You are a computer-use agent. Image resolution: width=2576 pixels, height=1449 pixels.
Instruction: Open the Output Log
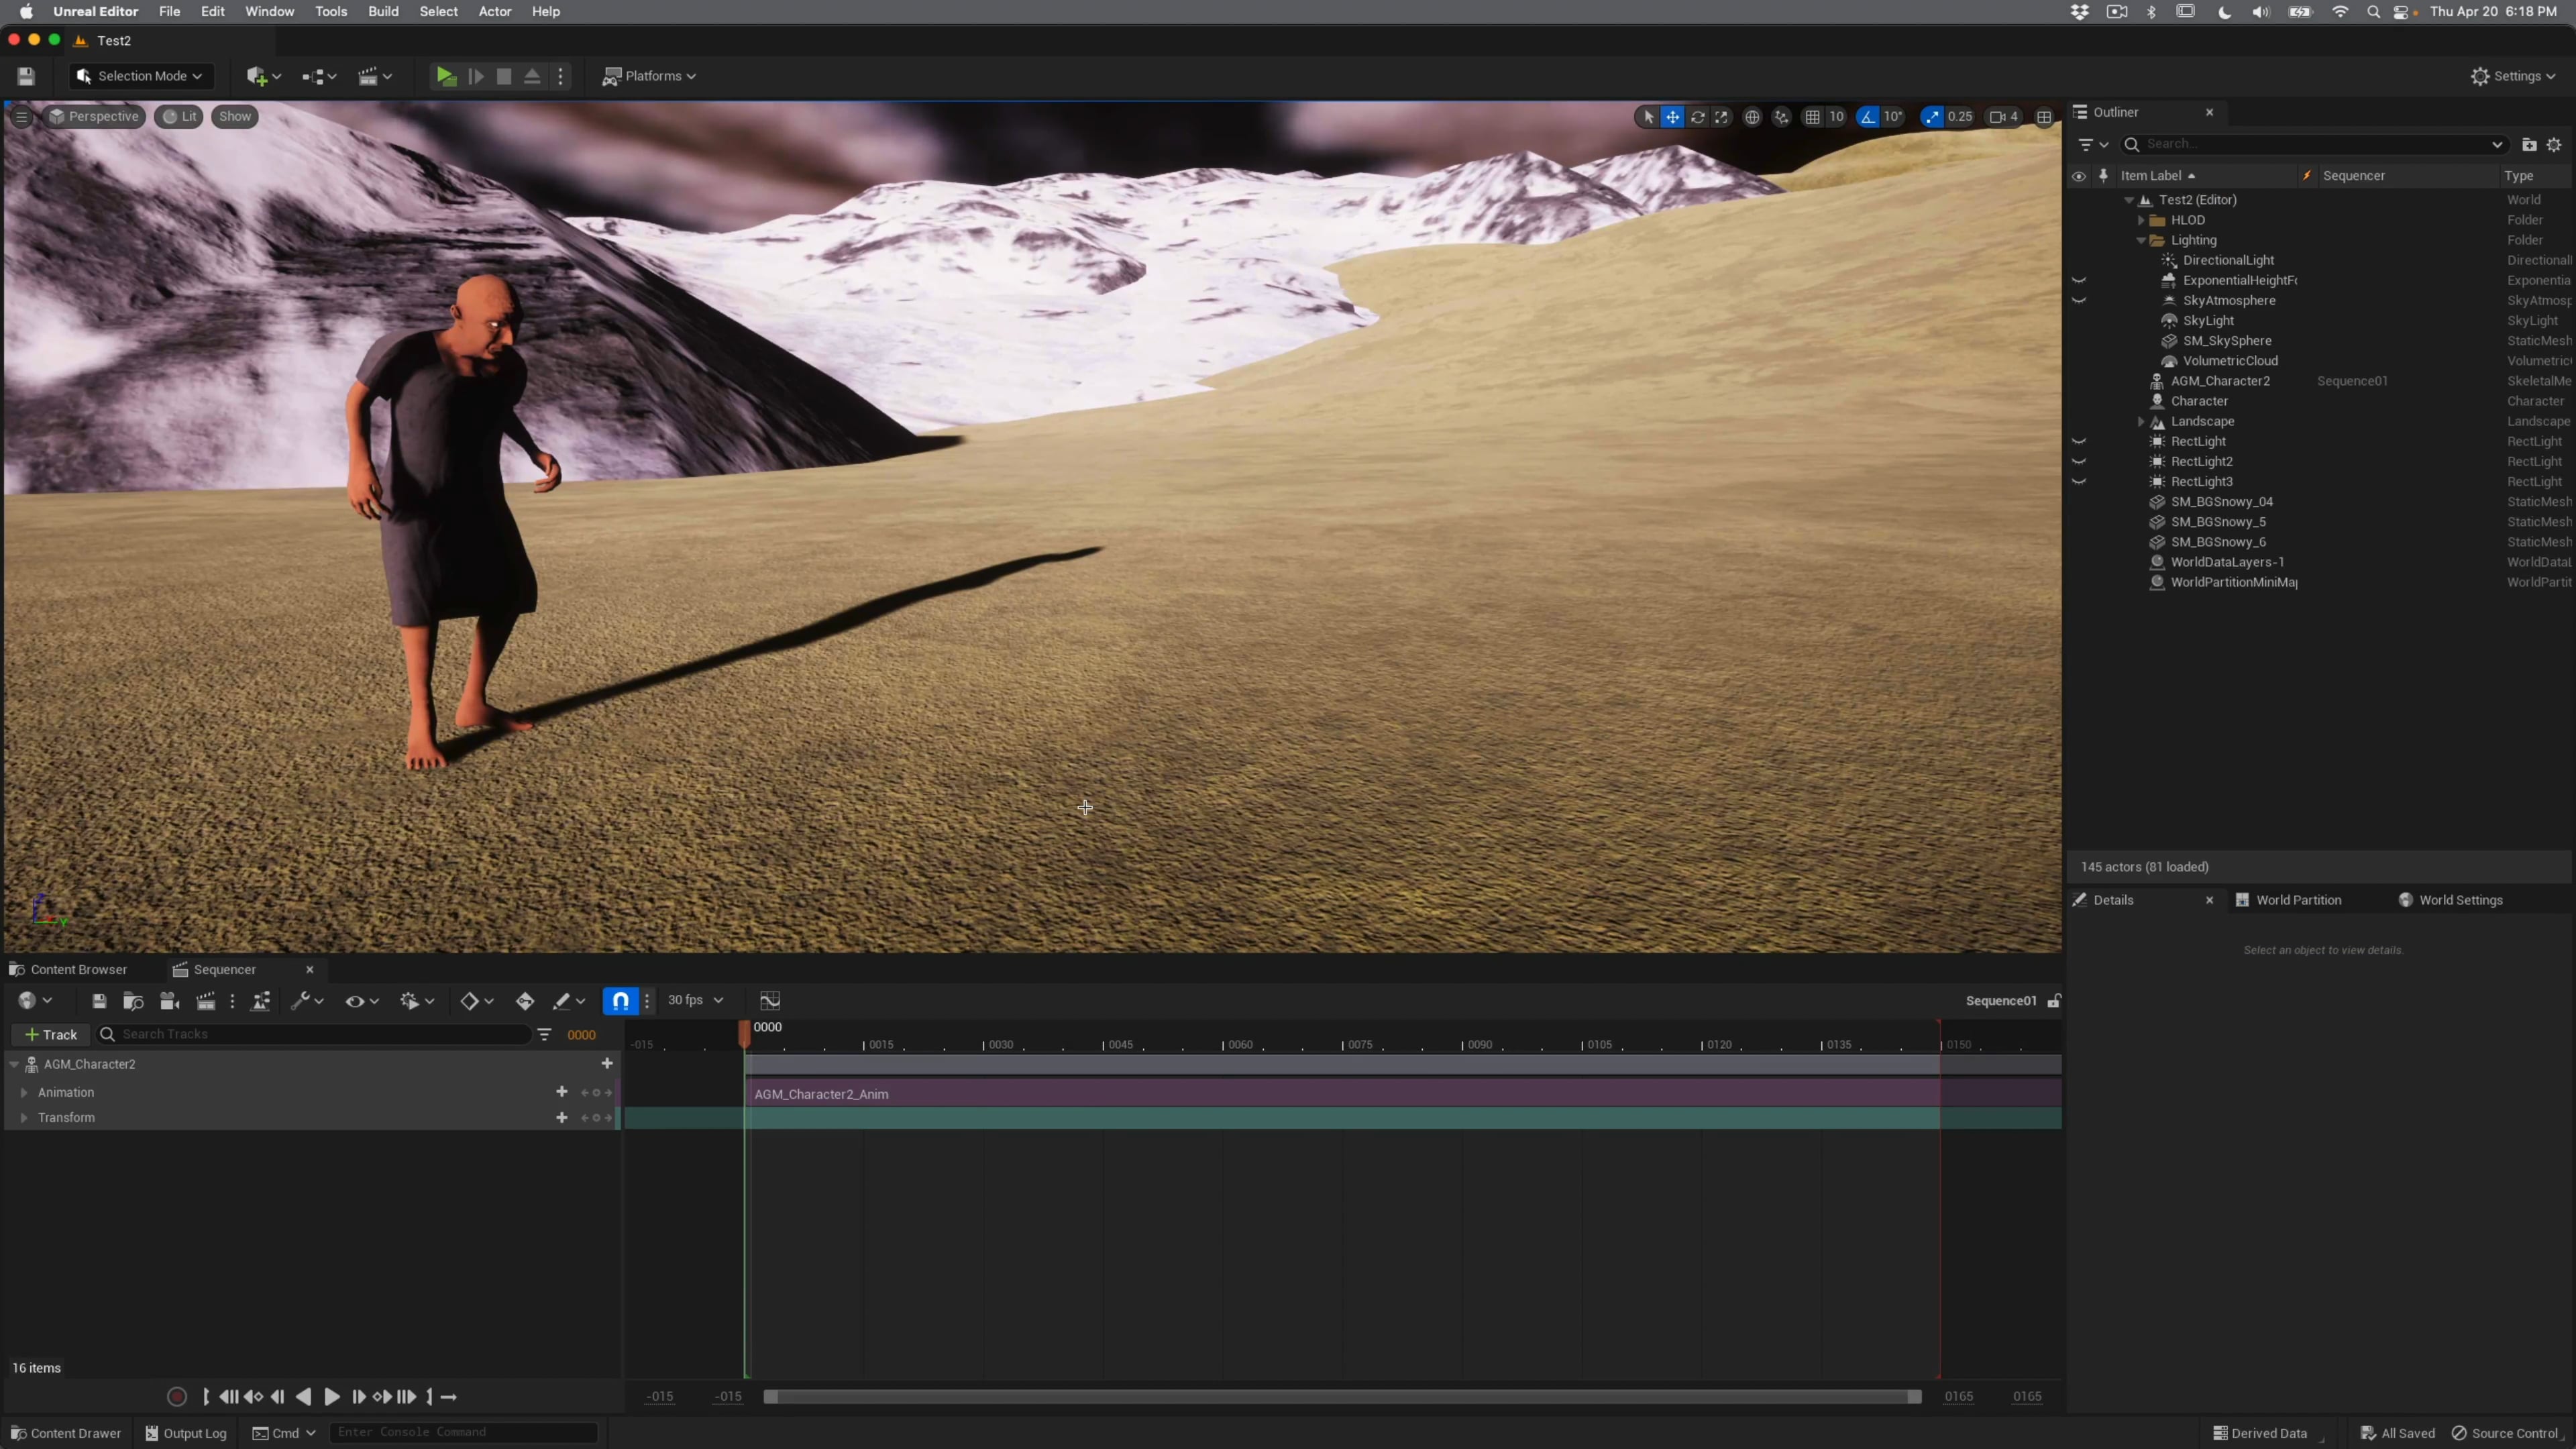(x=186, y=1434)
